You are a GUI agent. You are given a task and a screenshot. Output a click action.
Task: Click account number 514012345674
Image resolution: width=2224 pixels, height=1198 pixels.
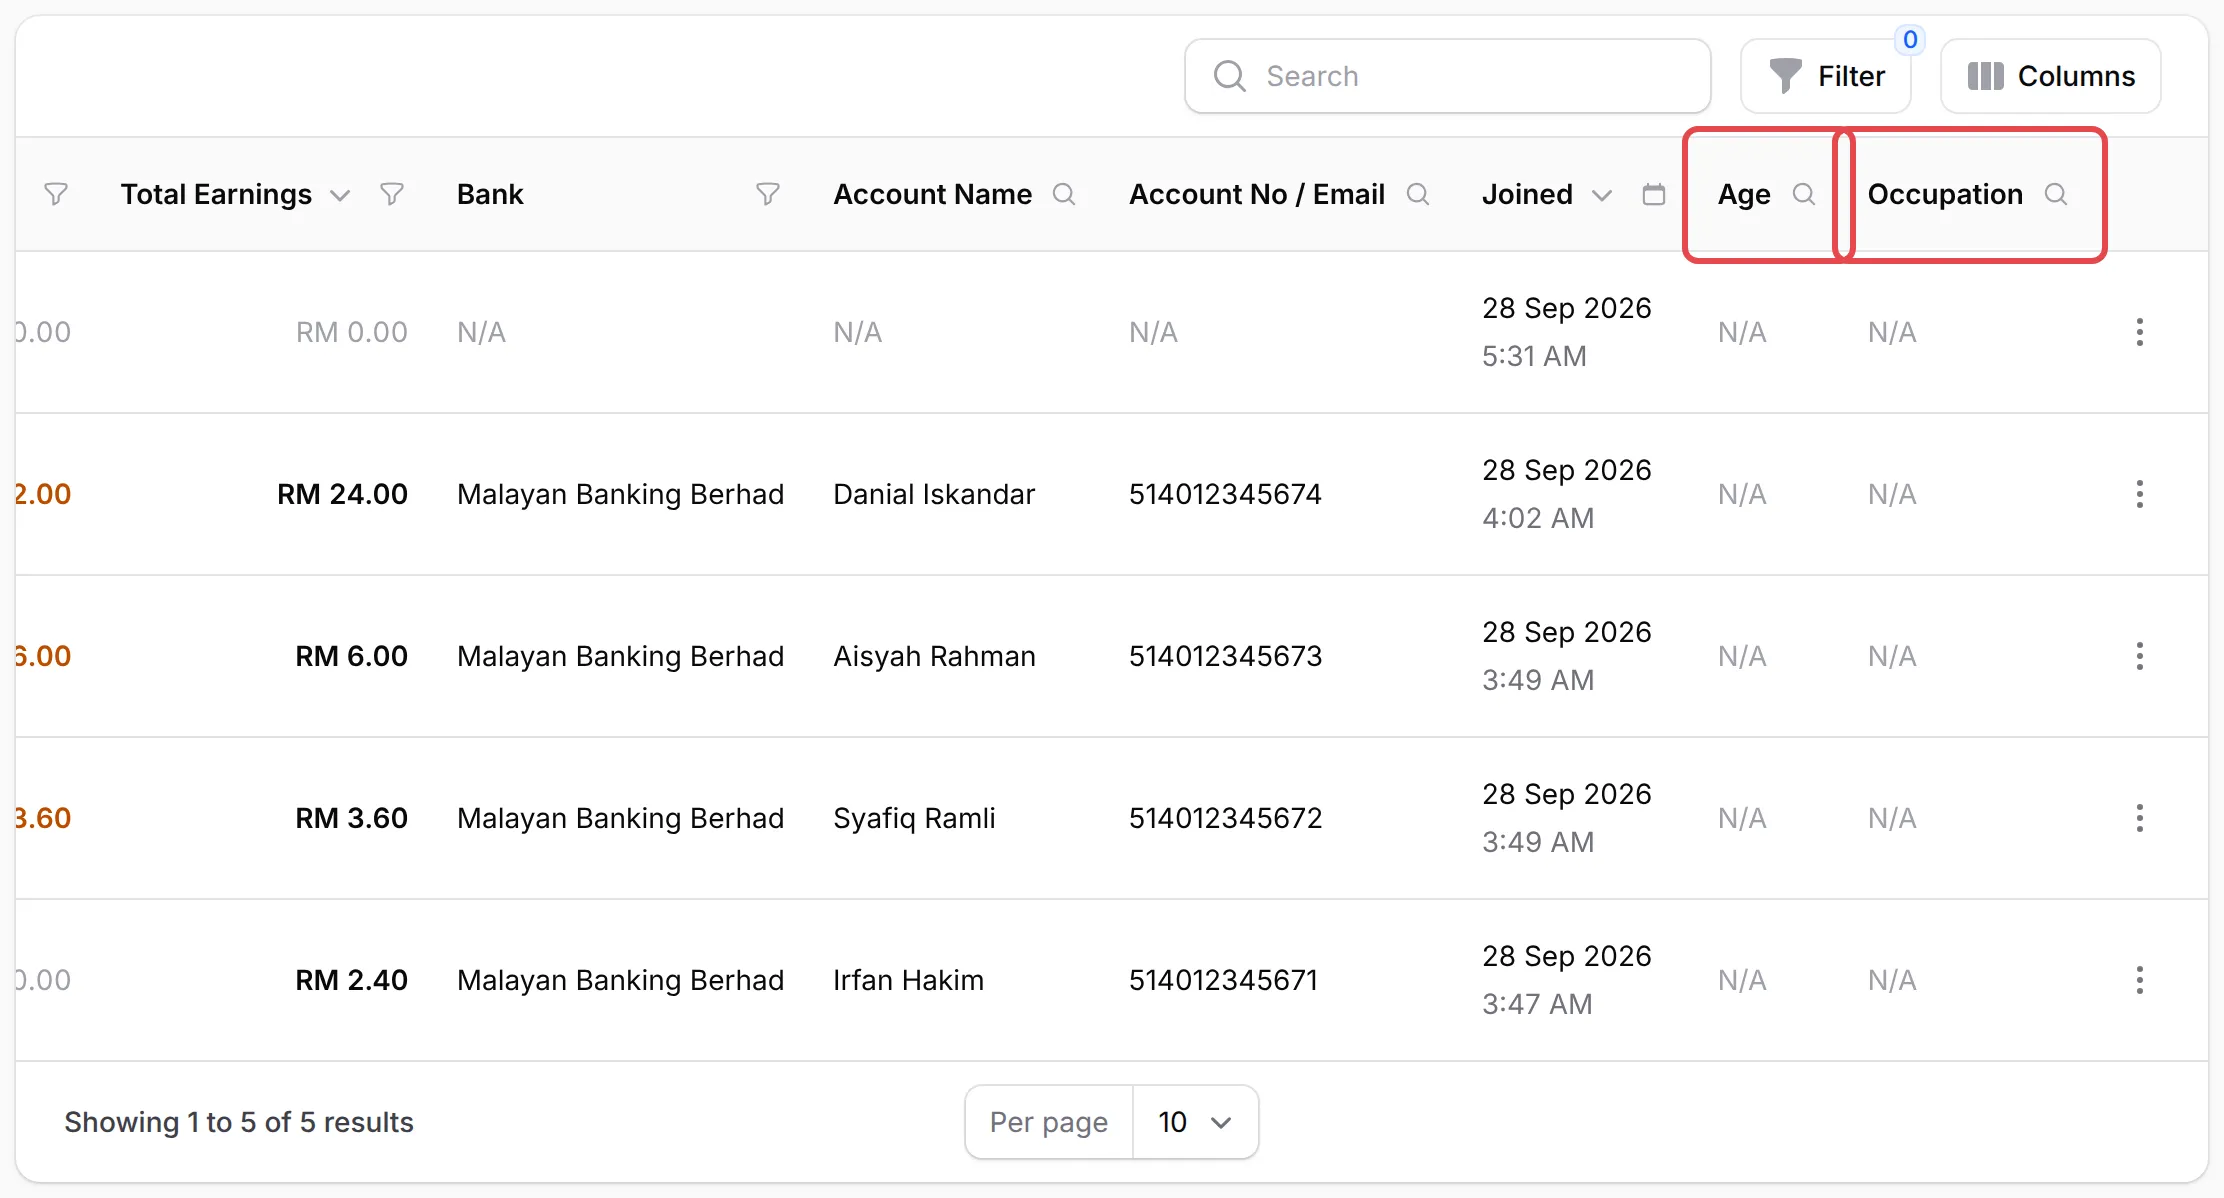1225,494
